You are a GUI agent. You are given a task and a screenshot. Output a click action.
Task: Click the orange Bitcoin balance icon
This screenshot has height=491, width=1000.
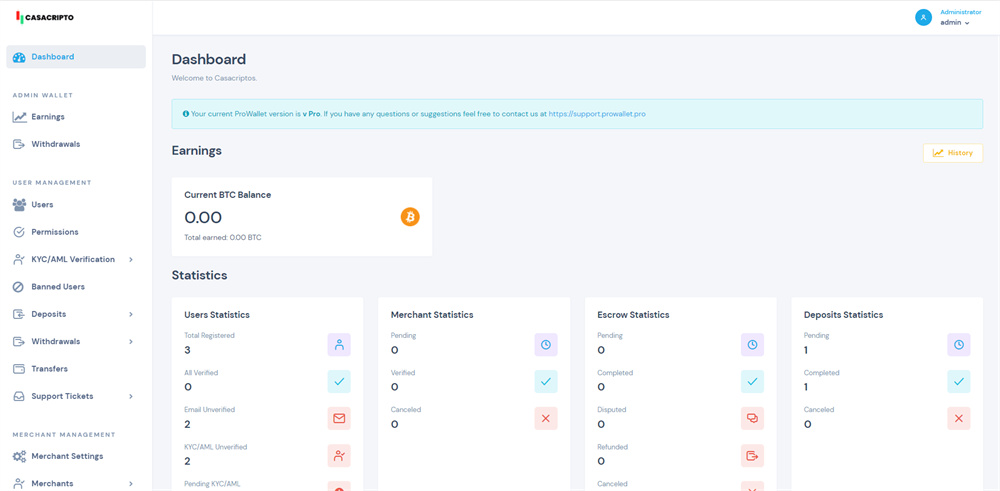point(410,217)
